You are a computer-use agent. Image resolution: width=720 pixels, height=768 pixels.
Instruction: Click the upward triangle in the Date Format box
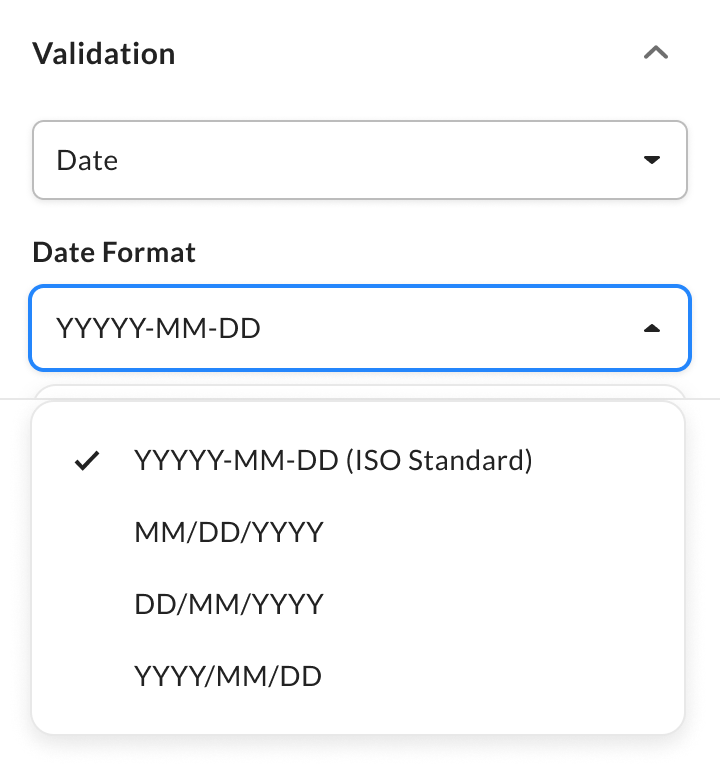pos(652,328)
